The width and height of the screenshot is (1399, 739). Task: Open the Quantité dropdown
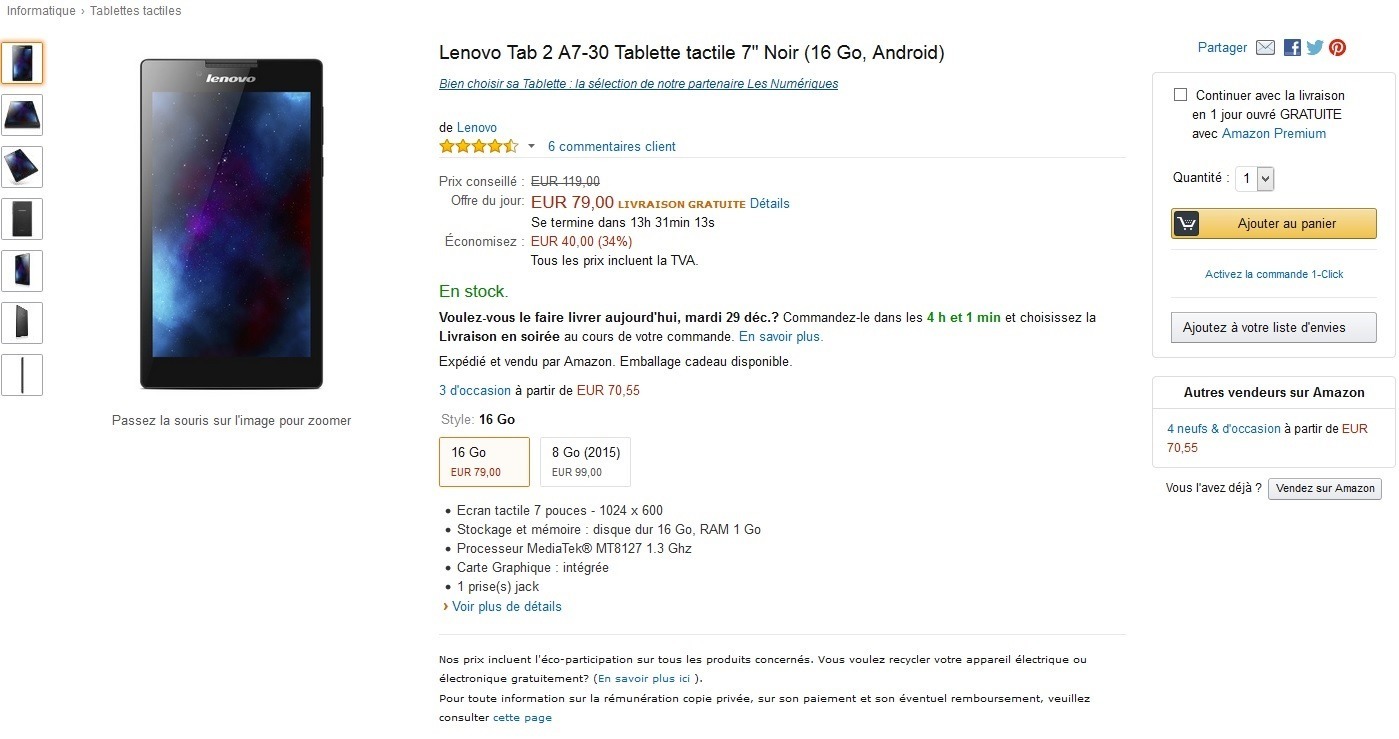(1256, 178)
